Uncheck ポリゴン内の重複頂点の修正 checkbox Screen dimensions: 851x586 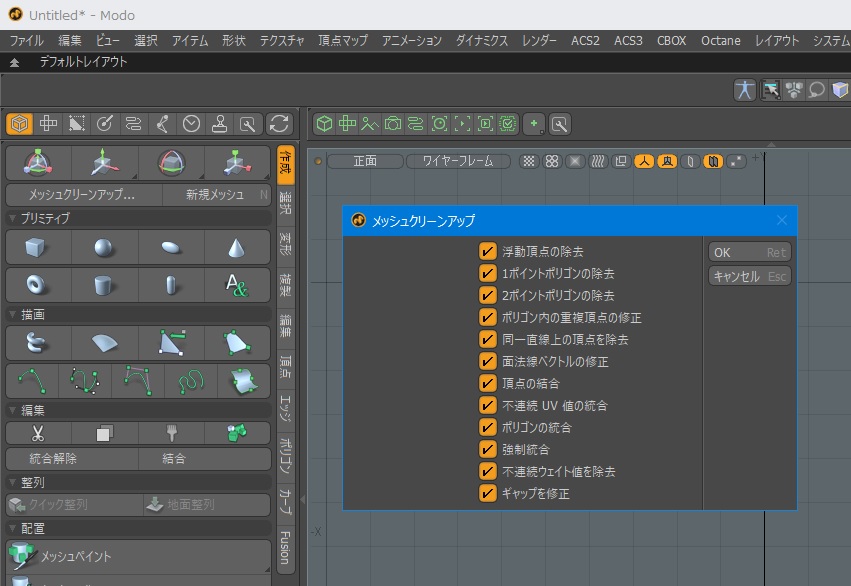pos(487,317)
